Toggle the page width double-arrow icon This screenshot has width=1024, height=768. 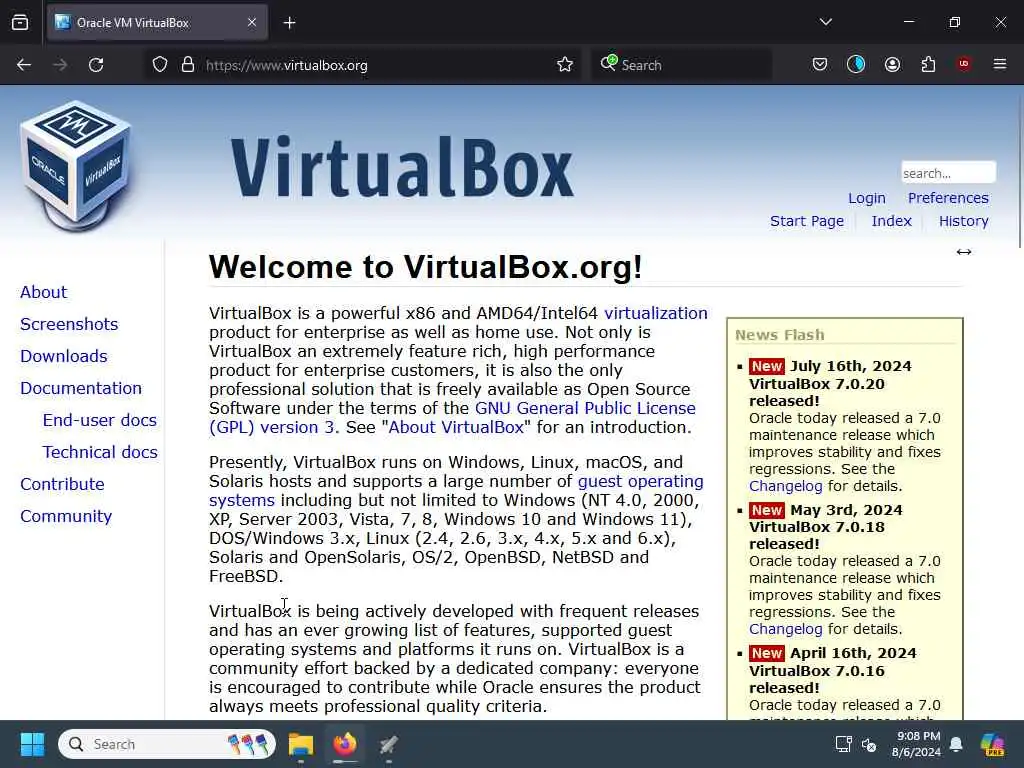[x=963, y=252]
